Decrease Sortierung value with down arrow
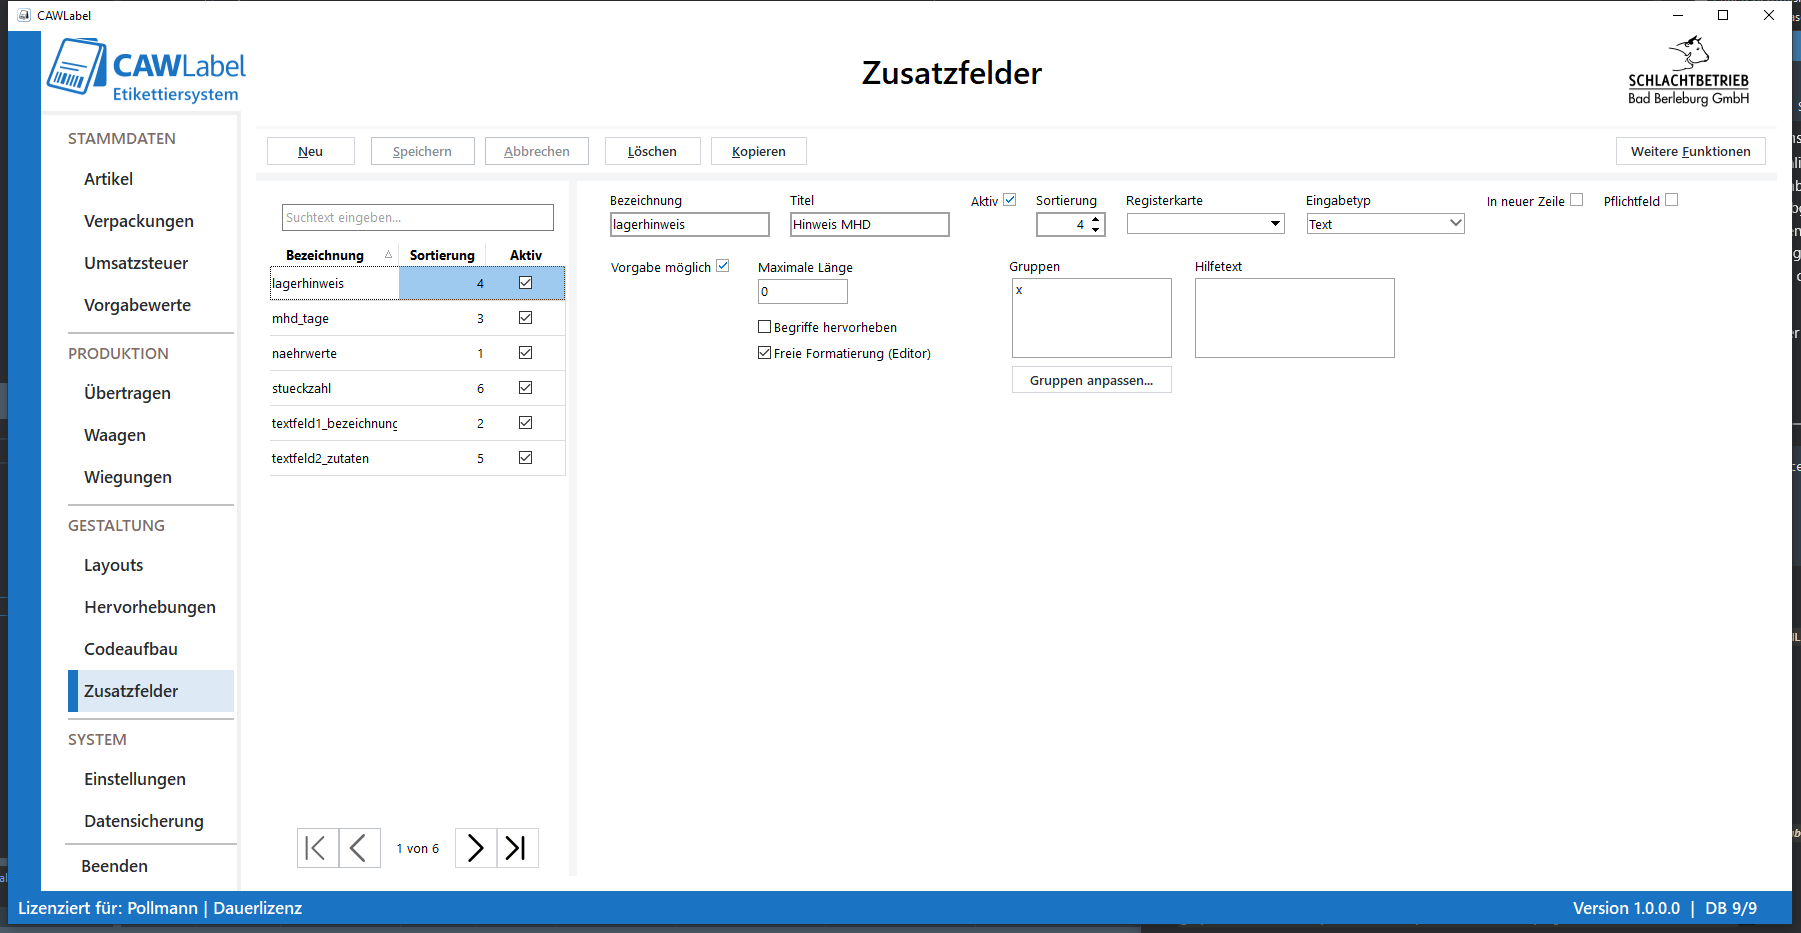This screenshot has height=933, width=1801. (1096, 230)
